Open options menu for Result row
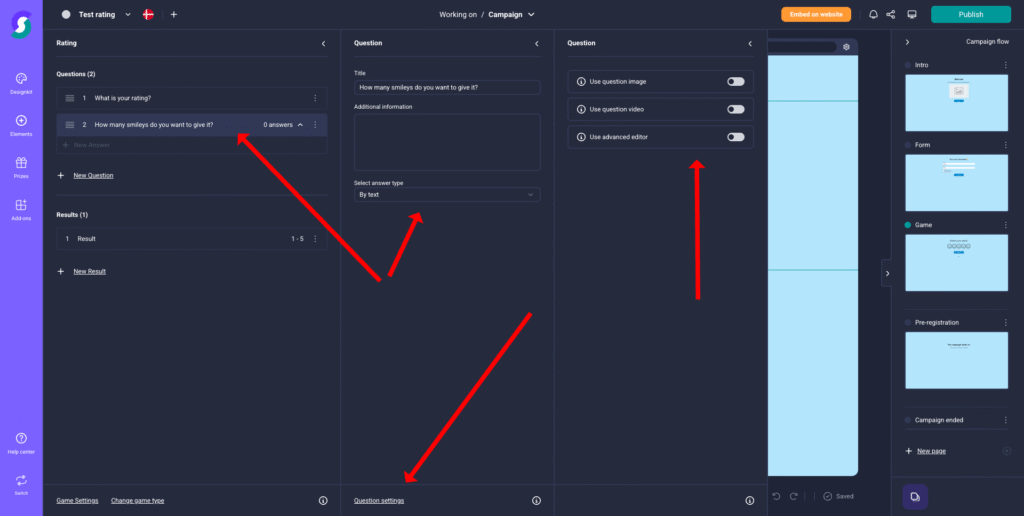Screen dimensions: 1024x516 [x=315, y=239]
